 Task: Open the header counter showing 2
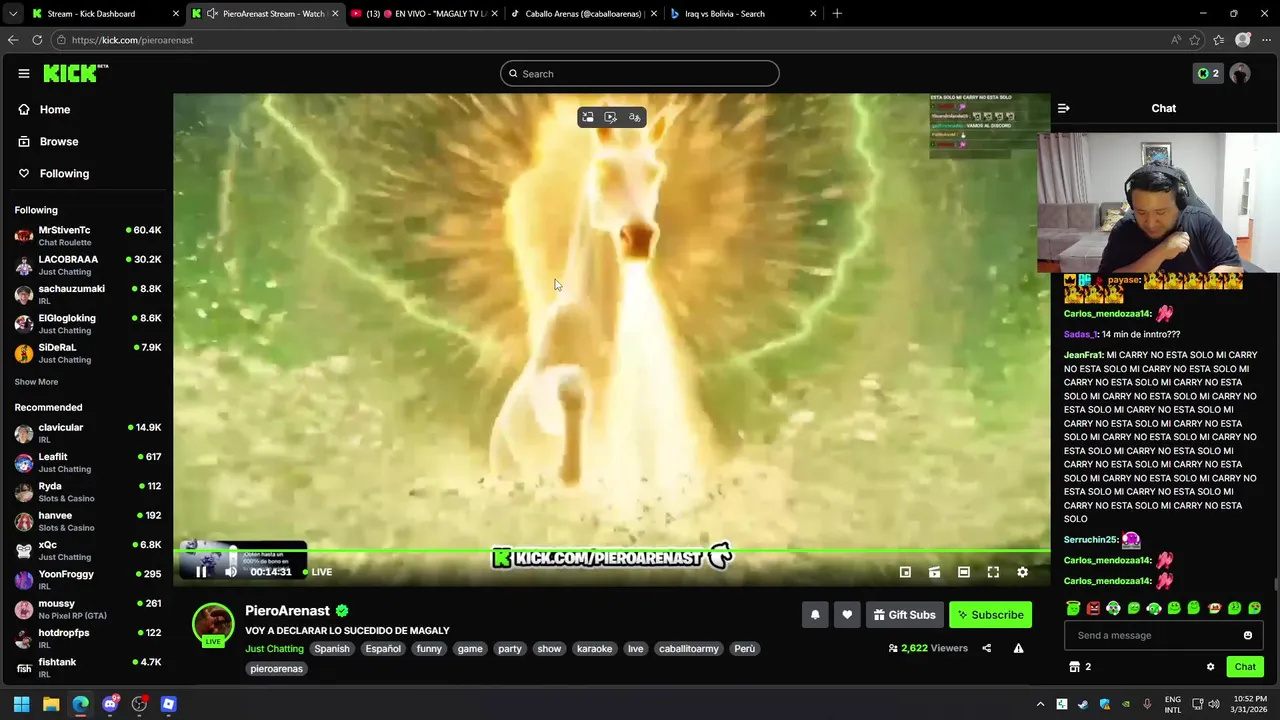1208,73
